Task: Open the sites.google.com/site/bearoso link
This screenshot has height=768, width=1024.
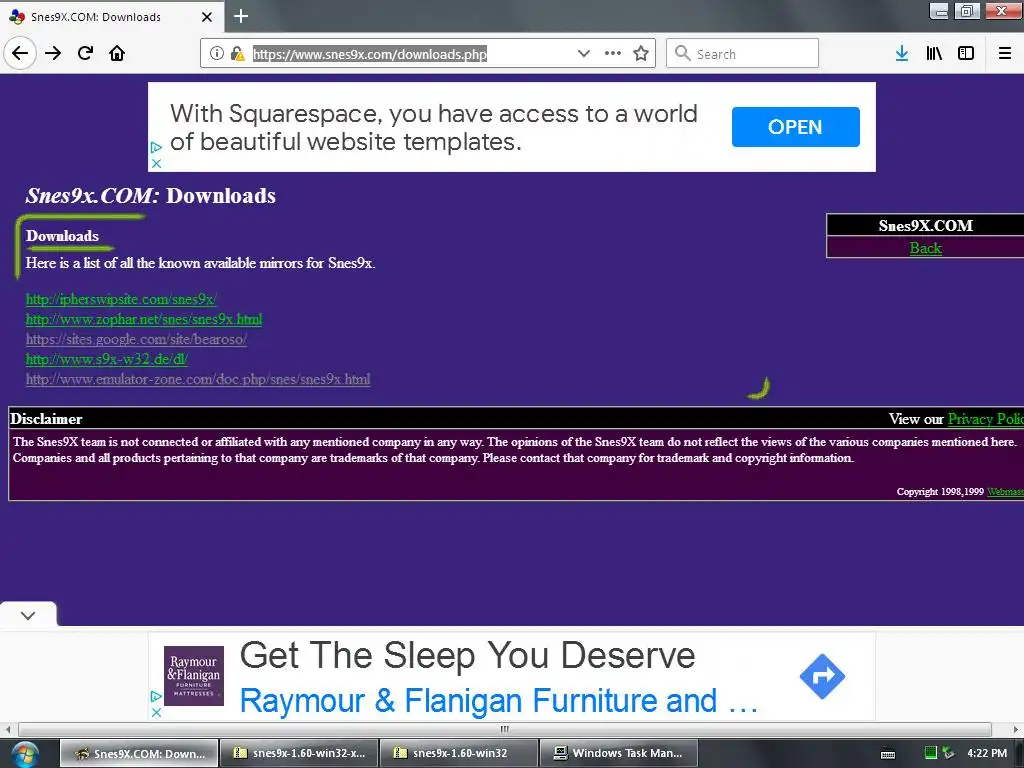Action: [136, 339]
